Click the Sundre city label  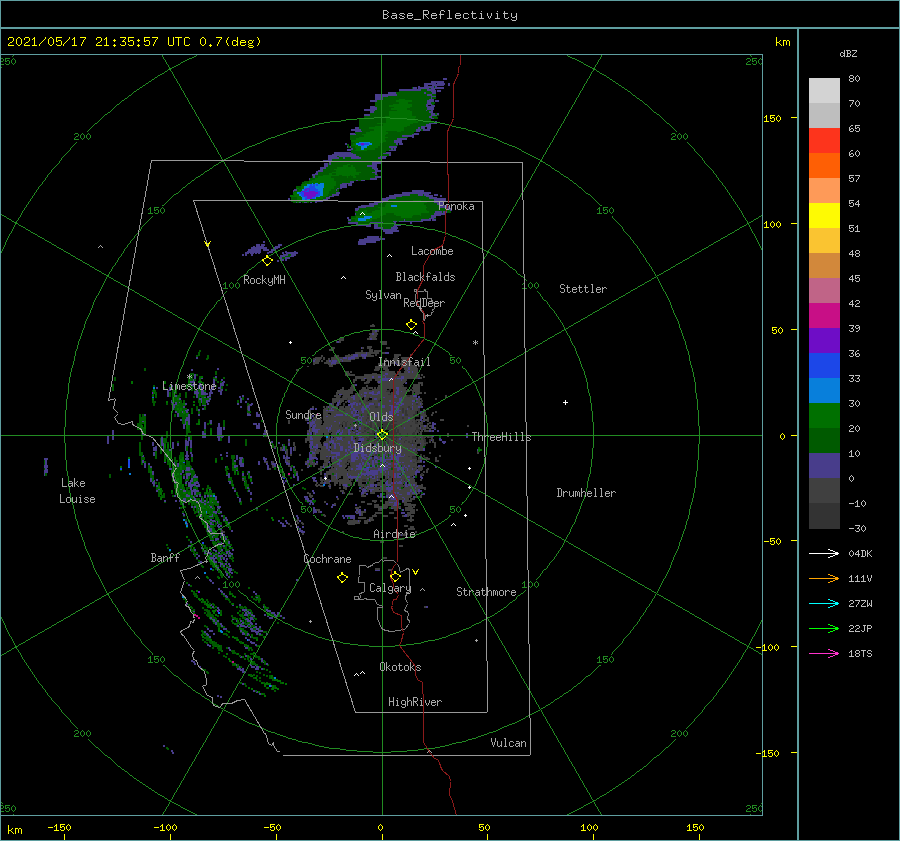click(303, 414)
